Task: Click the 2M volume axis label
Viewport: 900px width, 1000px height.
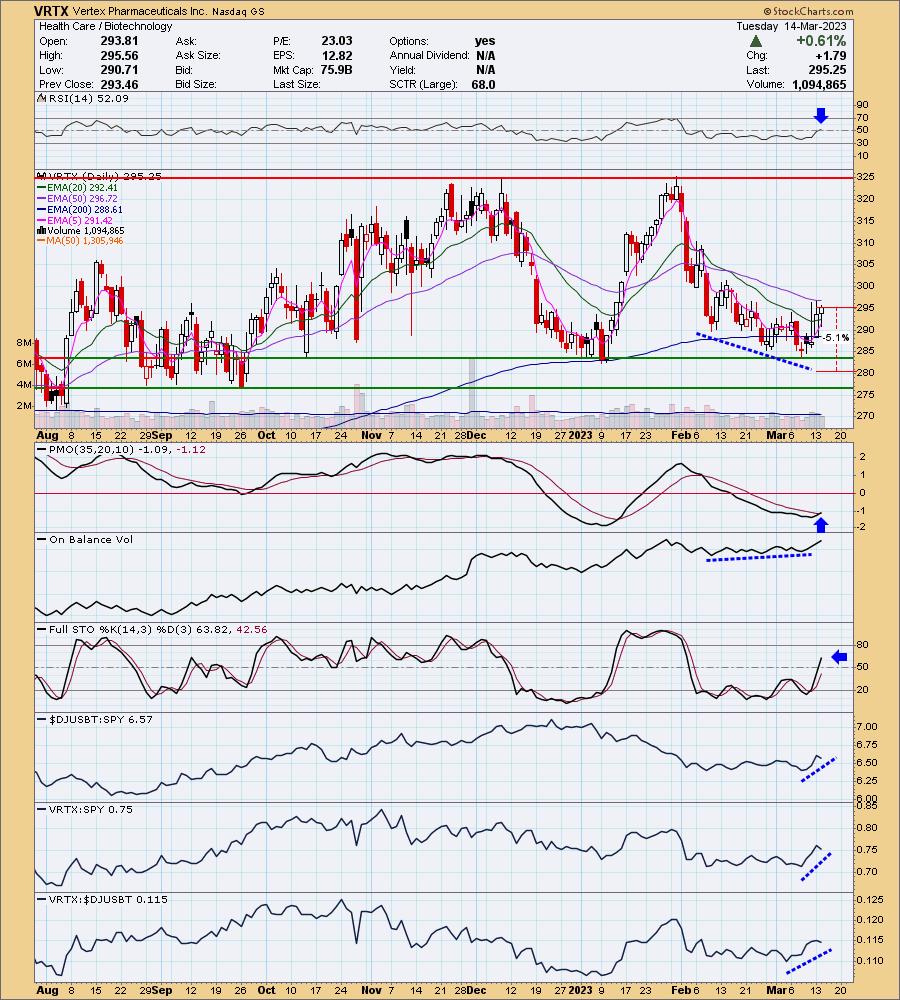Action: [24, 406]
